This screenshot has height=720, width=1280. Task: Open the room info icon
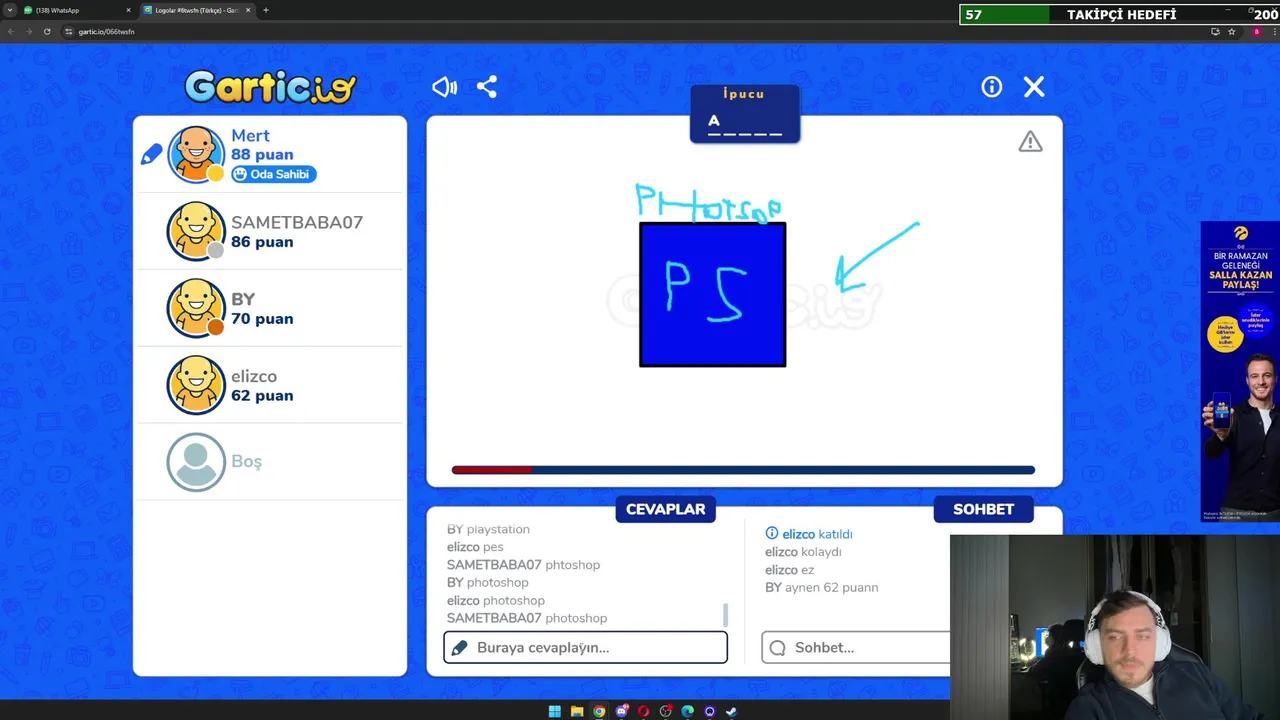point(991,87)
